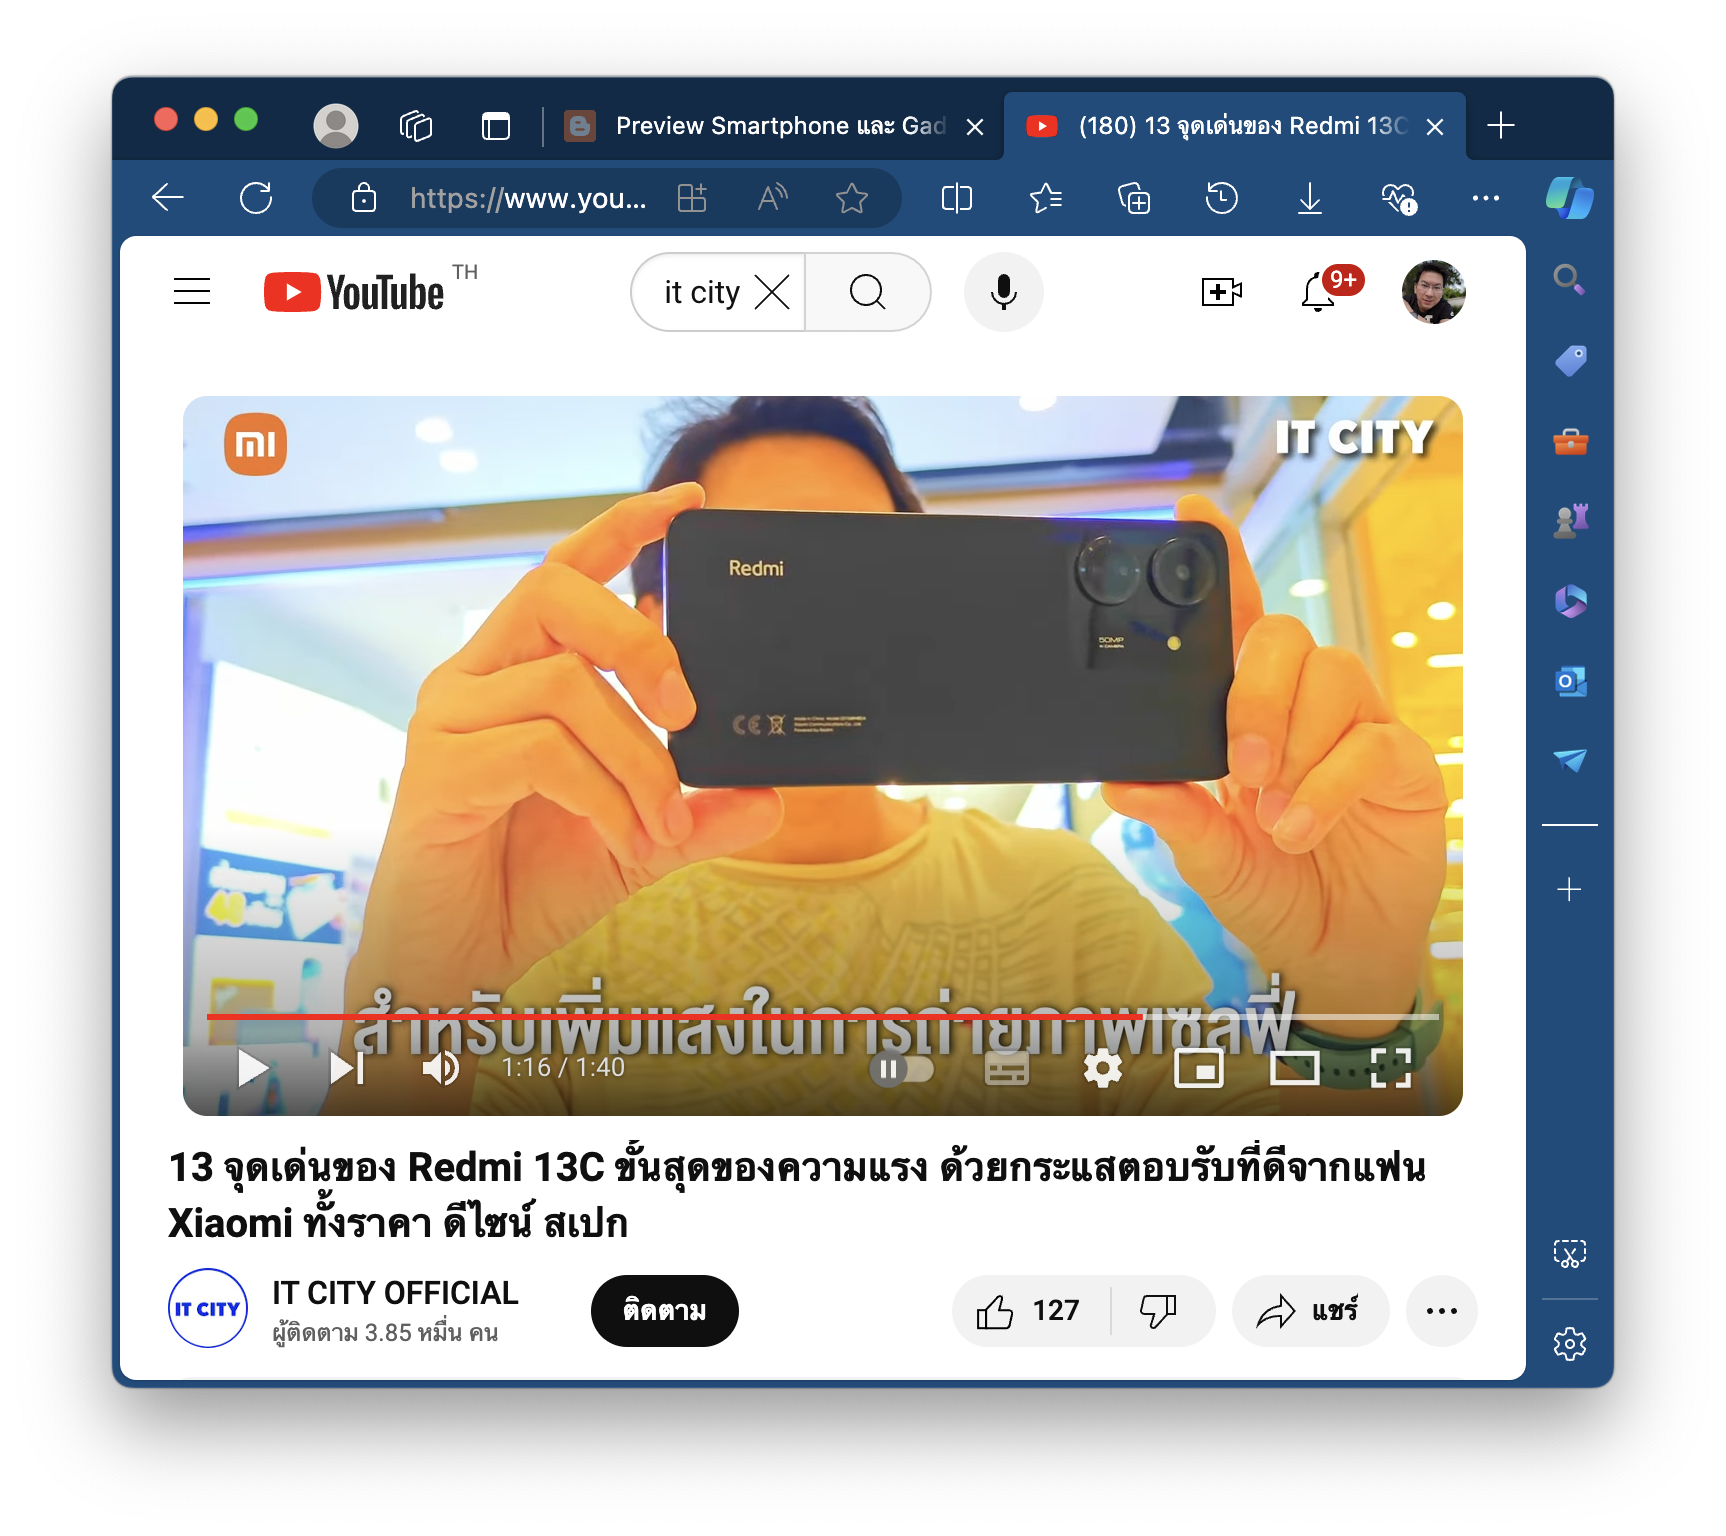Start voice search with microphone
The width and height of the screenshot is (1726, 1536).
(x=1004, y=292)
